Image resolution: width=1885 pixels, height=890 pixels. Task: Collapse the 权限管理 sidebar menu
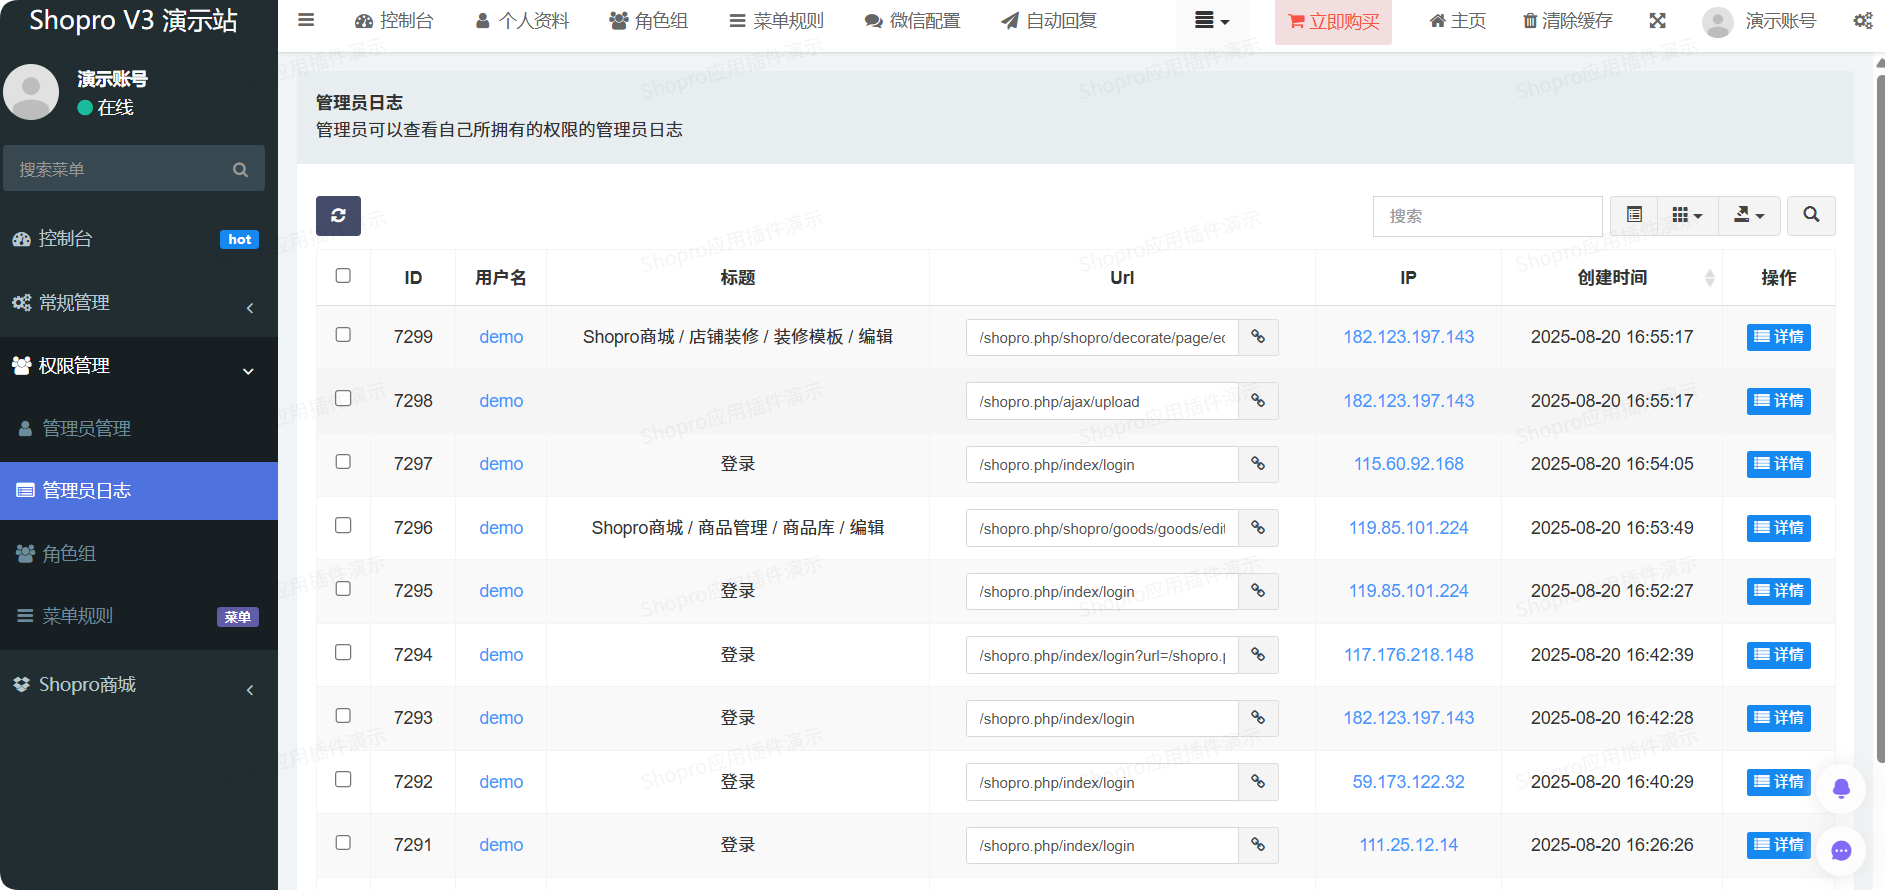click(x=139, y=366)
